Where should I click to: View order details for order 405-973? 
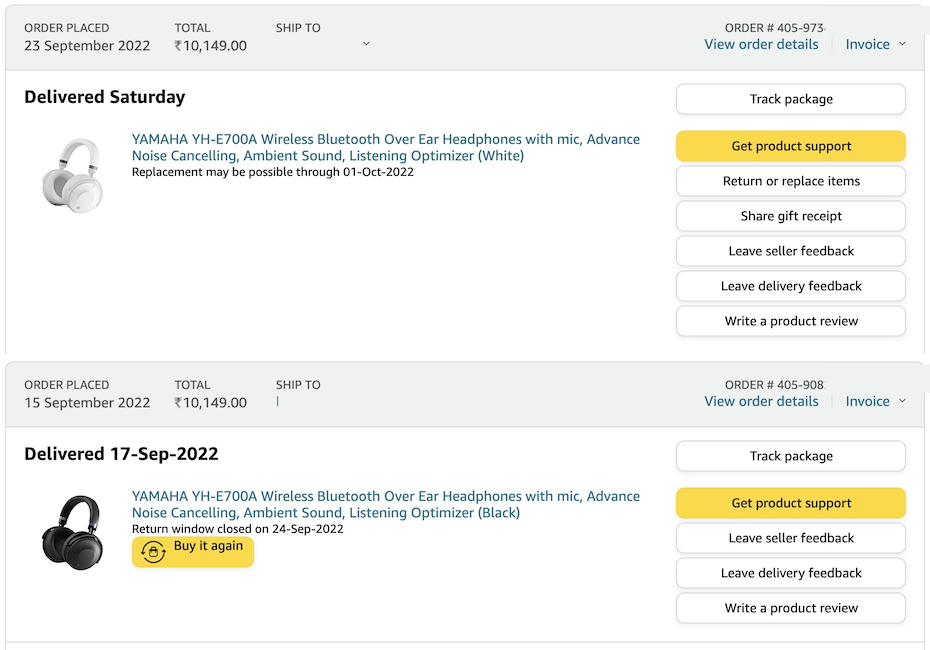click(761, 44)
